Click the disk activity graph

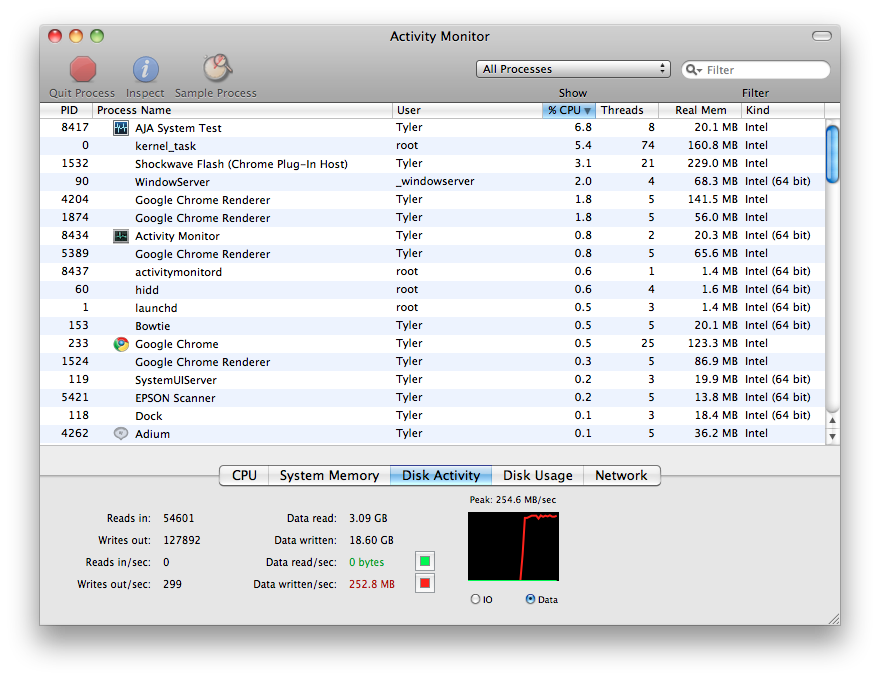(x=513, y=546)
